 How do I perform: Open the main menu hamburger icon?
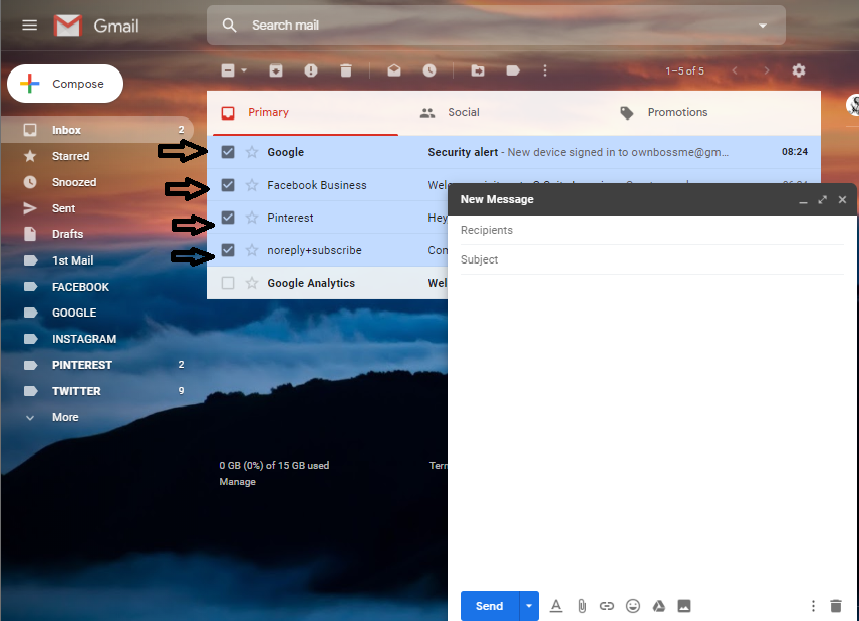pyautogui.click(x=30, y=25)
